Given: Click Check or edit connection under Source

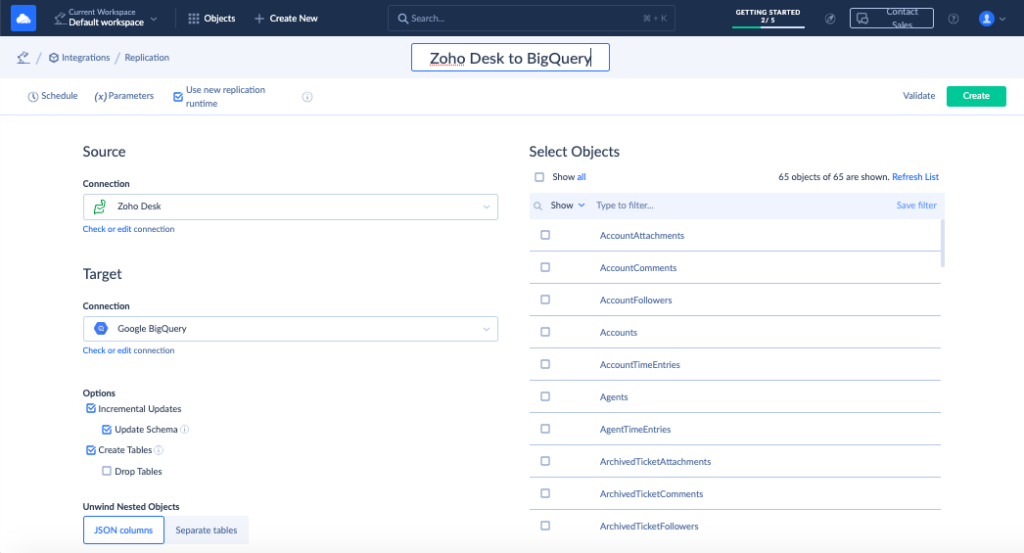Looking at the screenshot, I should (x=129, y=229).
